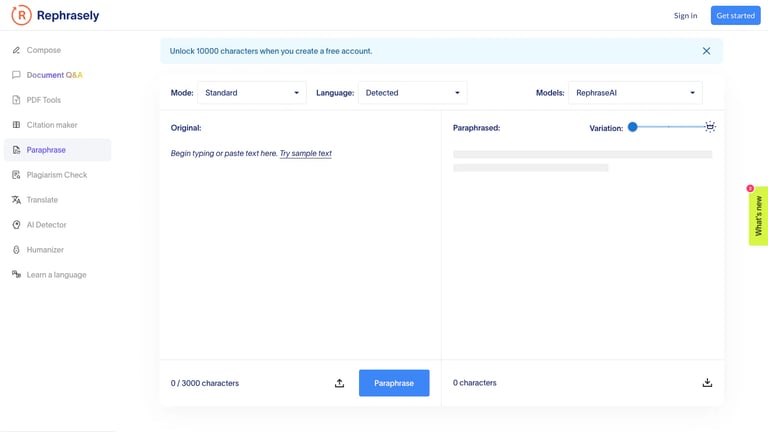The width and height of the screenshot is (768, 432).
Task: Open the Mode dropdown showing Standard
Action: tap(252, 93)
